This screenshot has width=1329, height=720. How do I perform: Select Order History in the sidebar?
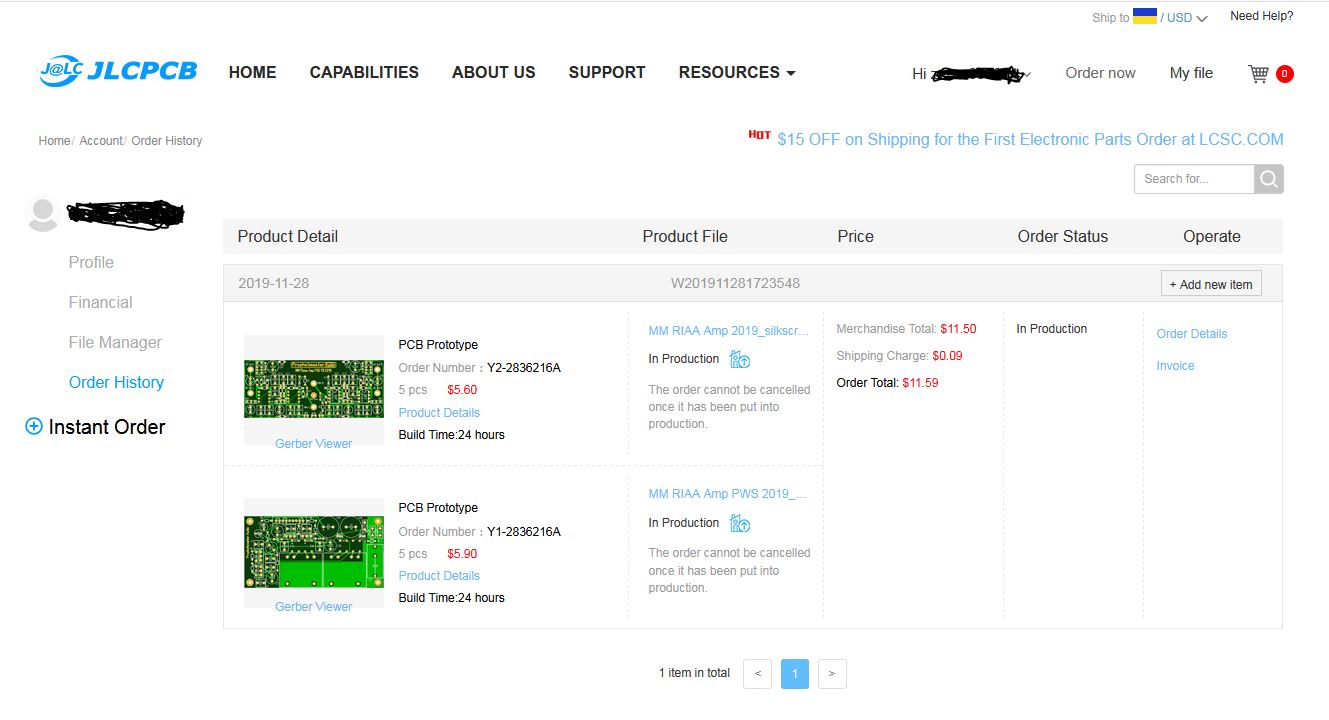[116, 382]
